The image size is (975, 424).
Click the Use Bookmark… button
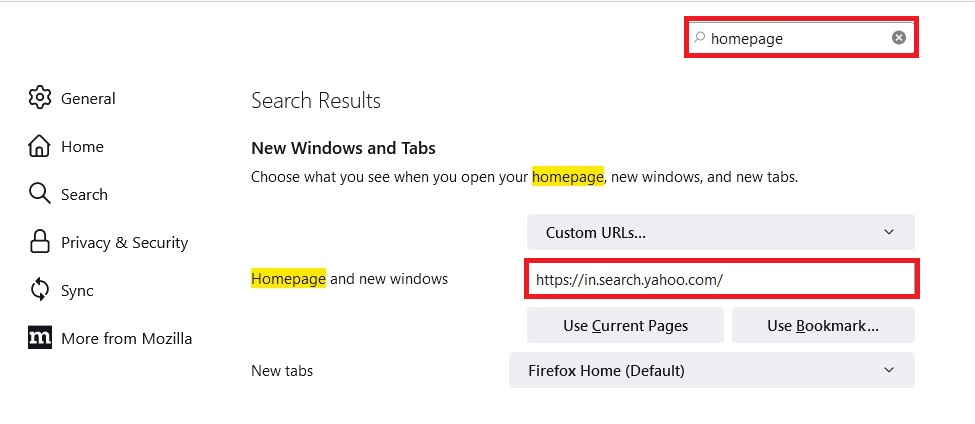tap(823, 325)
